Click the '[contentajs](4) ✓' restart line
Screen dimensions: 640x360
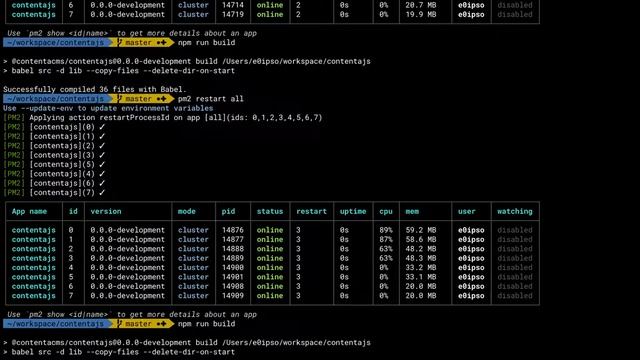click(54, 174)
